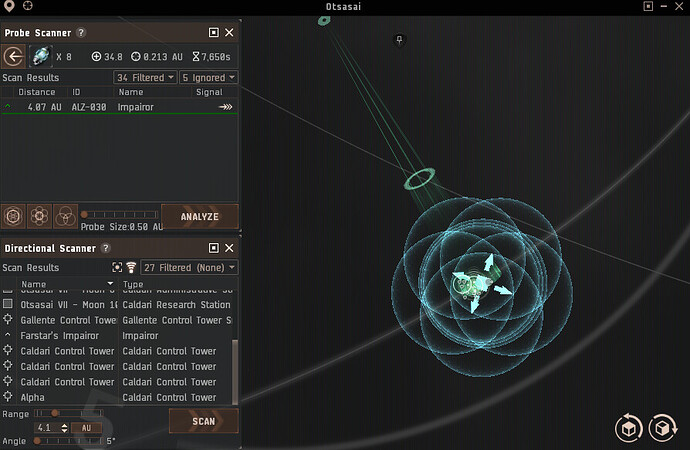Screen dimensions: 690x450
Task: Select Farstar's Impairor row
Action: click(117, 335)
